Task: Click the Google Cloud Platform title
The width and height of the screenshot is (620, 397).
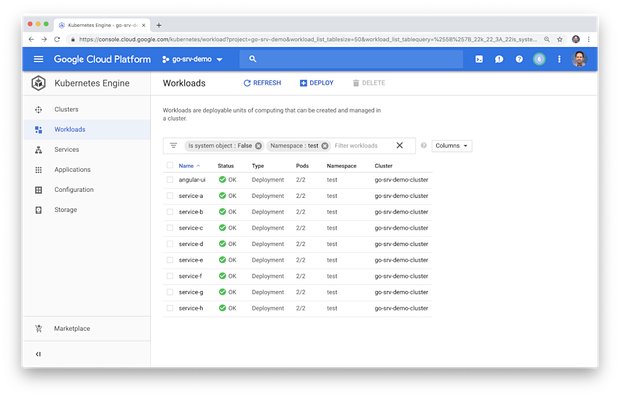Action: (102, 59)
